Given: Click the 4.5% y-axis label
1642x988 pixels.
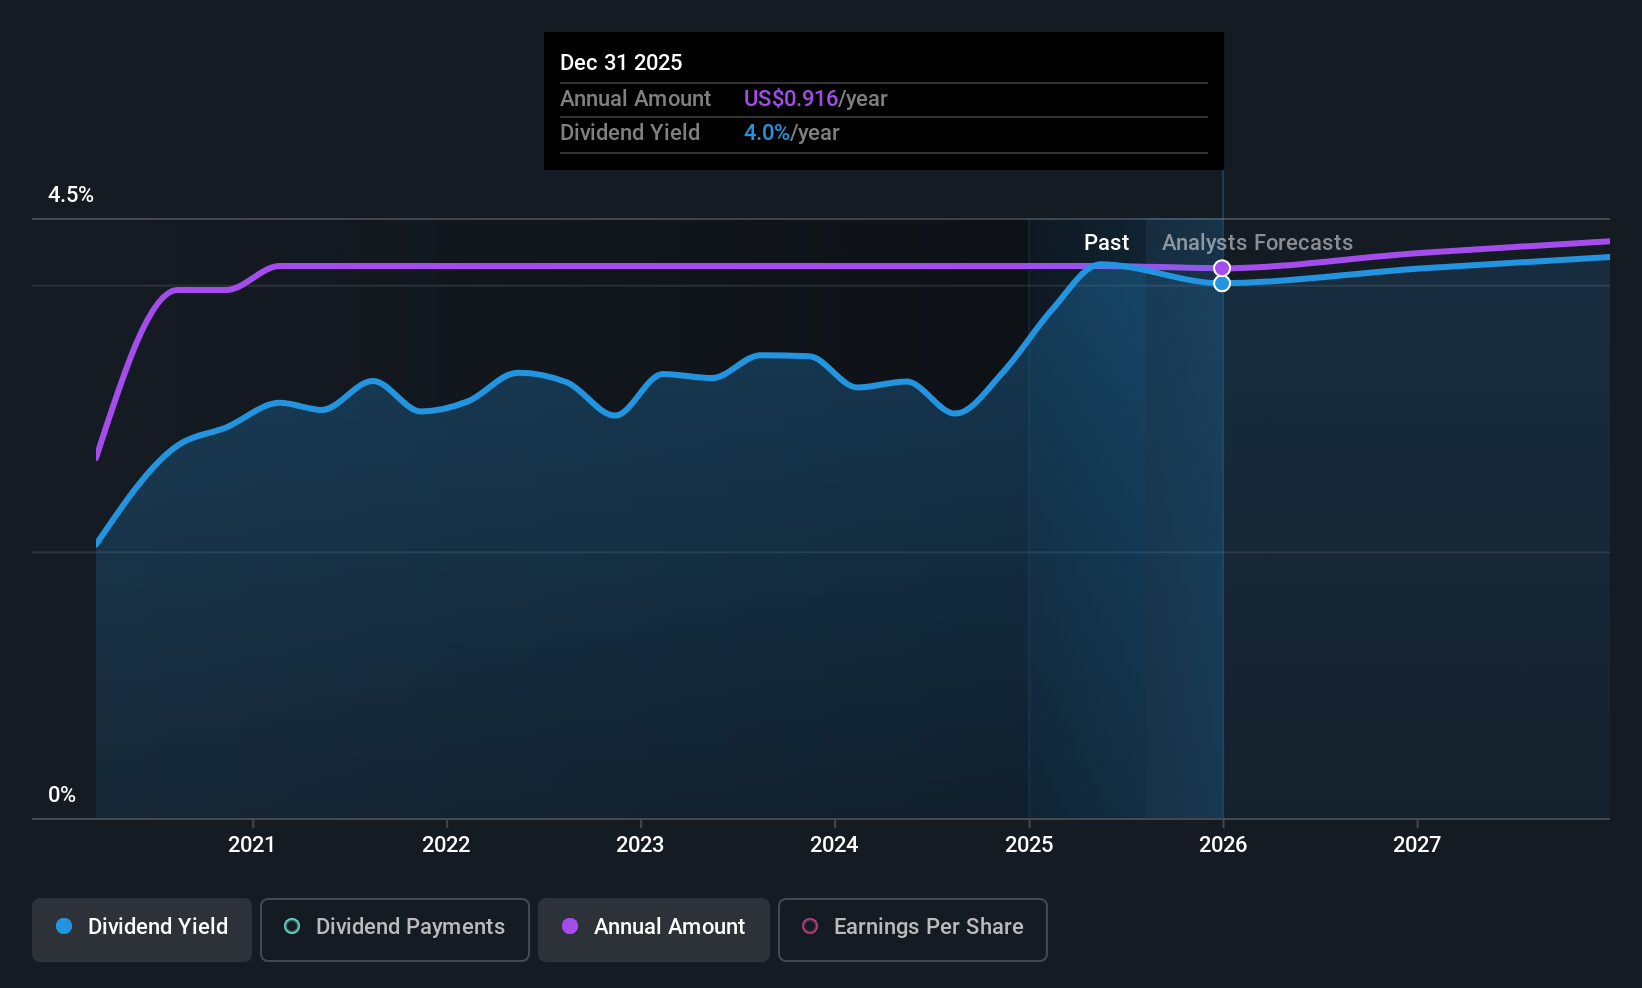Looking at the screenshot, I should pos(71,195).
